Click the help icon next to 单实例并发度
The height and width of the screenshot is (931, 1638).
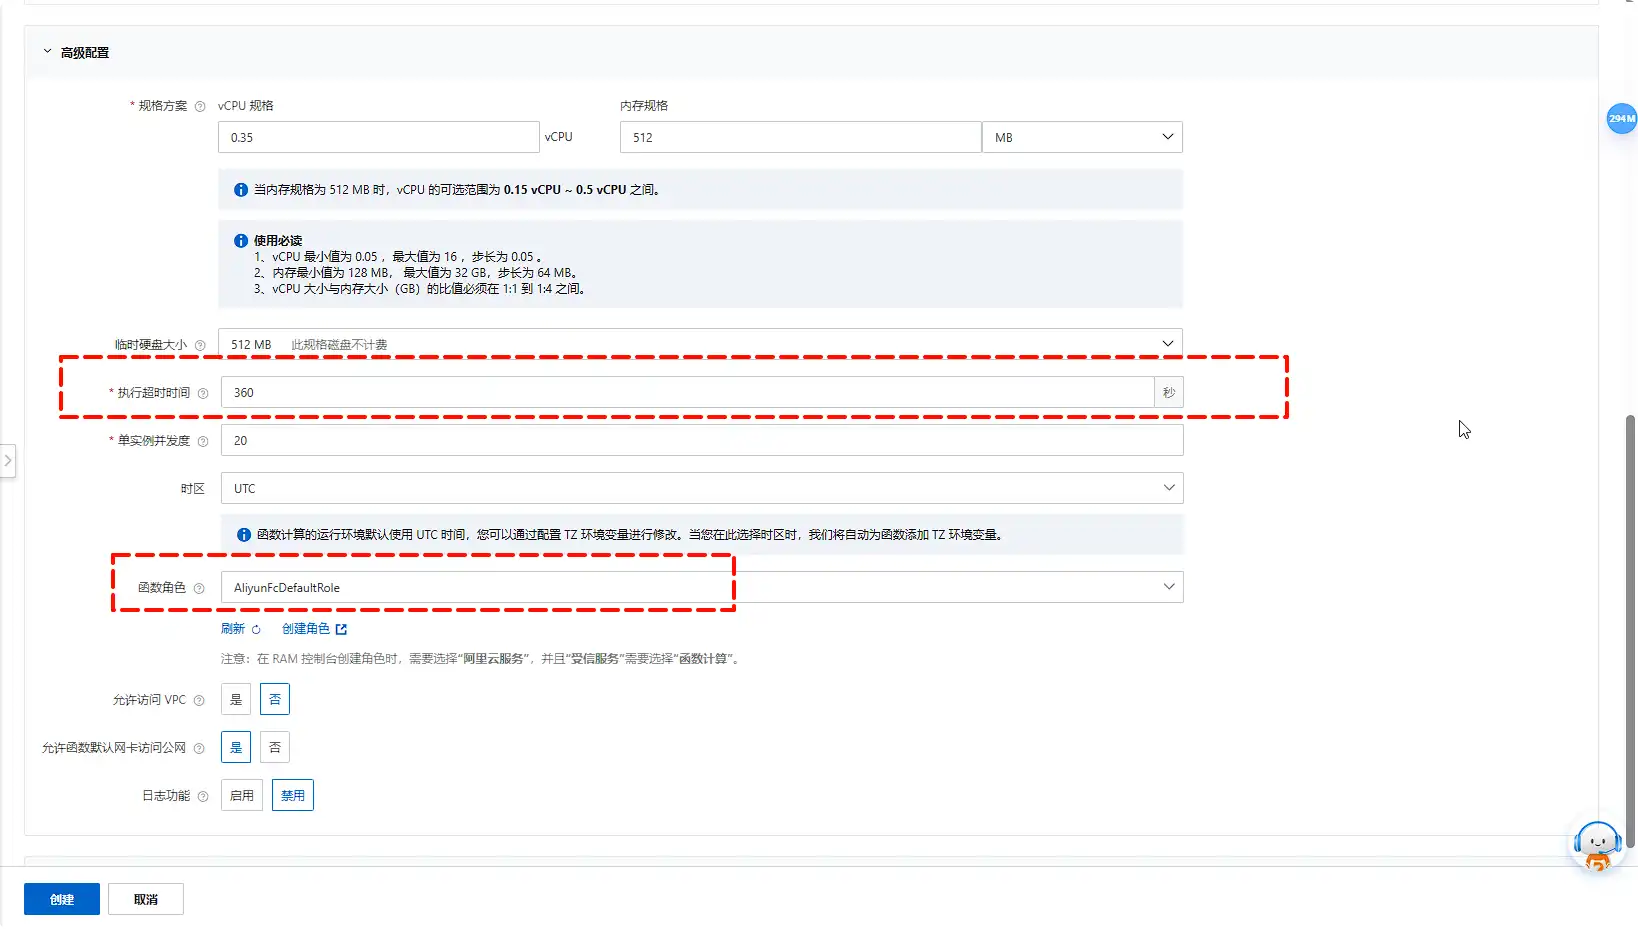(203, 441)
